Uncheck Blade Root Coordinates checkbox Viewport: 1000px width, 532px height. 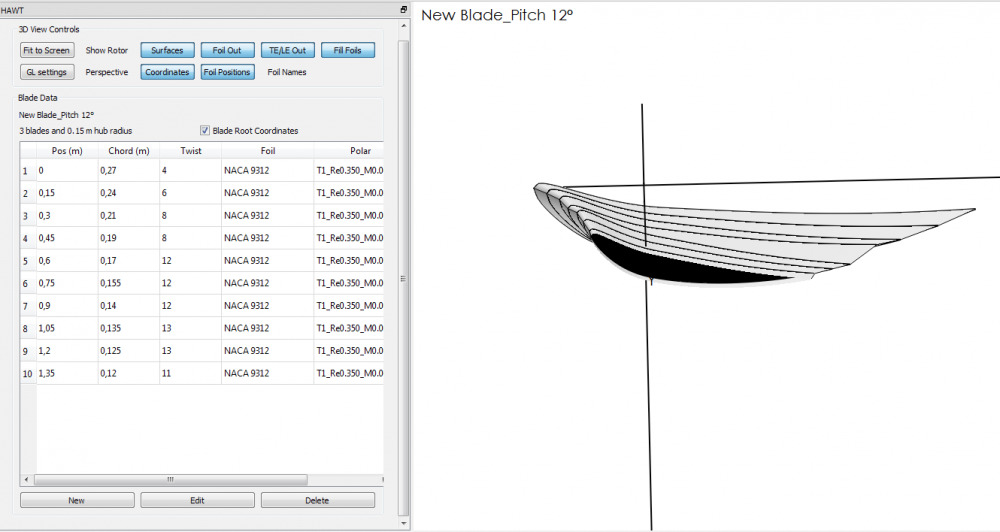pyautogui.click(x=205, y=131)
